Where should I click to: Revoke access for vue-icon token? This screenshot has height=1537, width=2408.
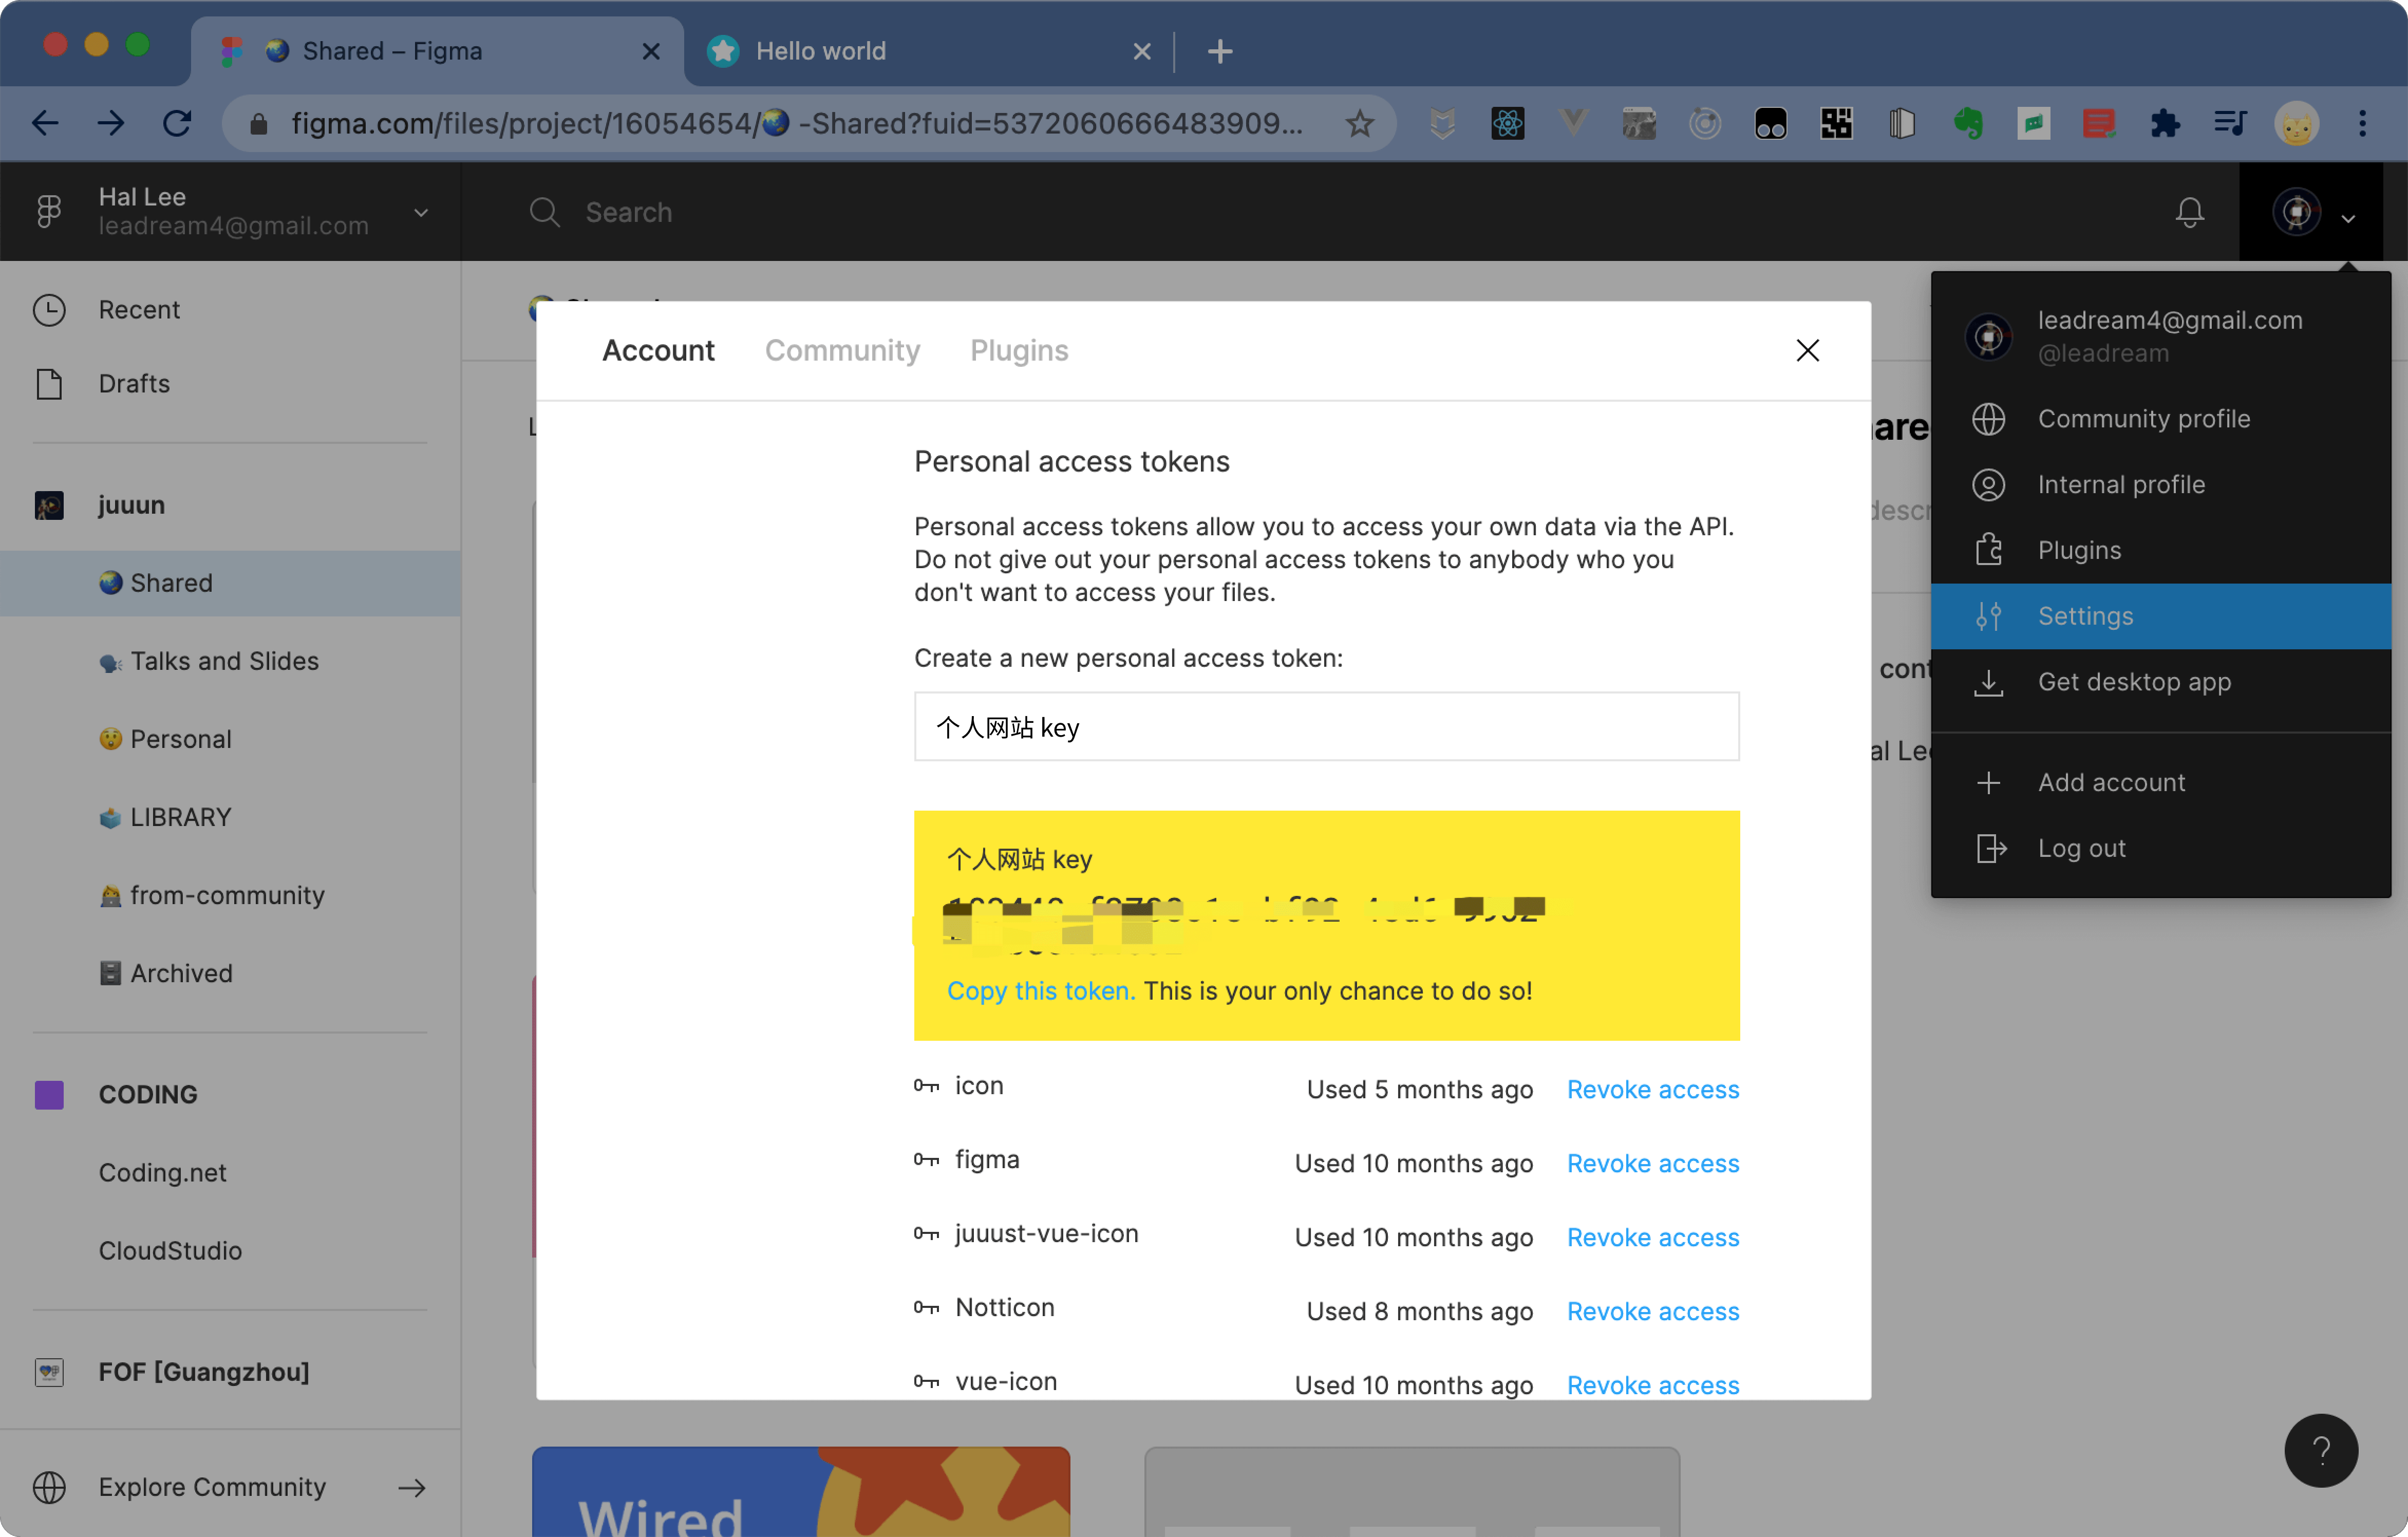(1653, 1385)
